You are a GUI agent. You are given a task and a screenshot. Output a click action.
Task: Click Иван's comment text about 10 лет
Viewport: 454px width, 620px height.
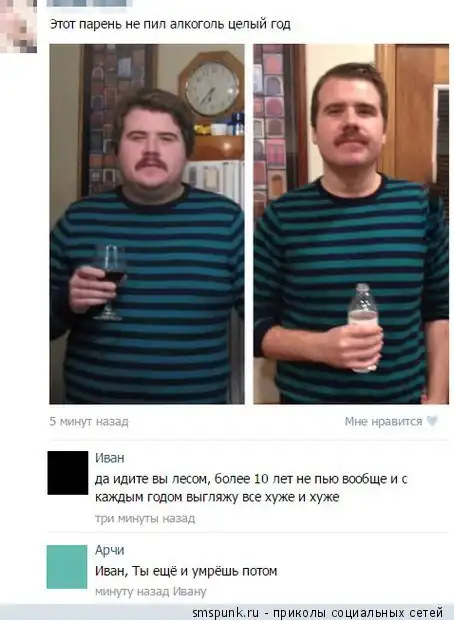pyautogui.click(x=251, y=488)
